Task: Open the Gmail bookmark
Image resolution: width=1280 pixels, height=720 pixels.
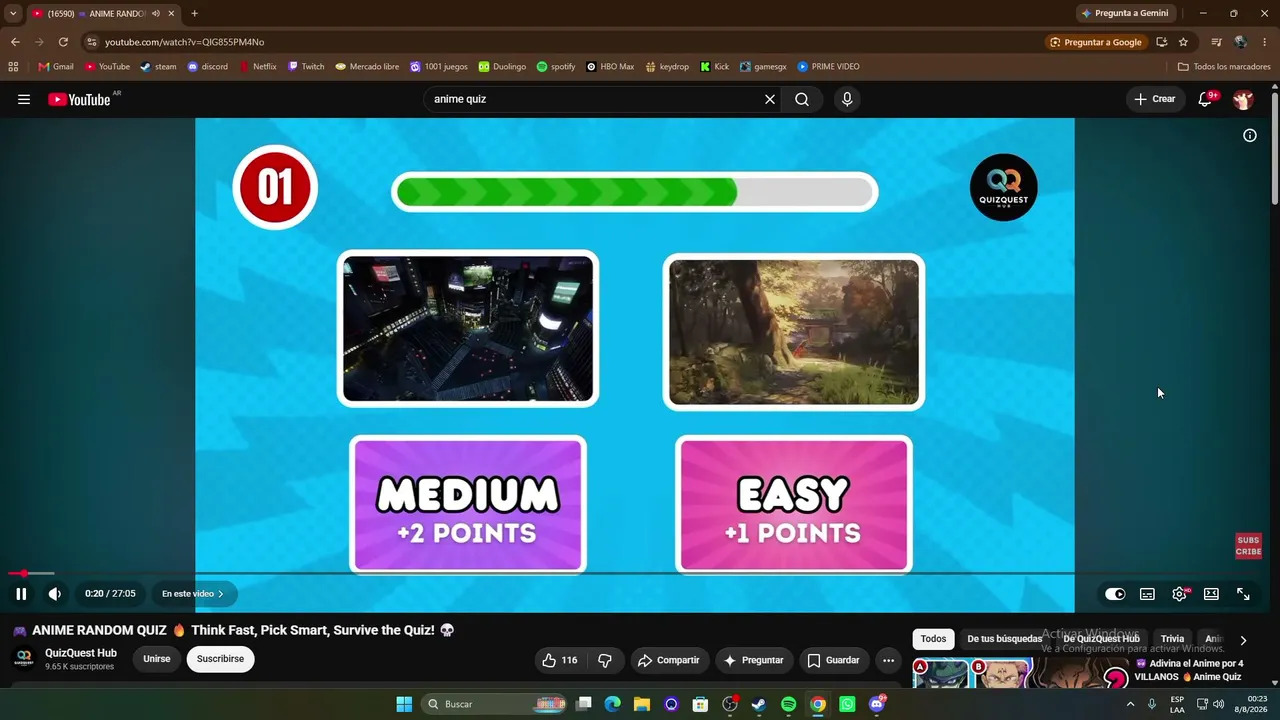Action: click(x=56, y=67)
